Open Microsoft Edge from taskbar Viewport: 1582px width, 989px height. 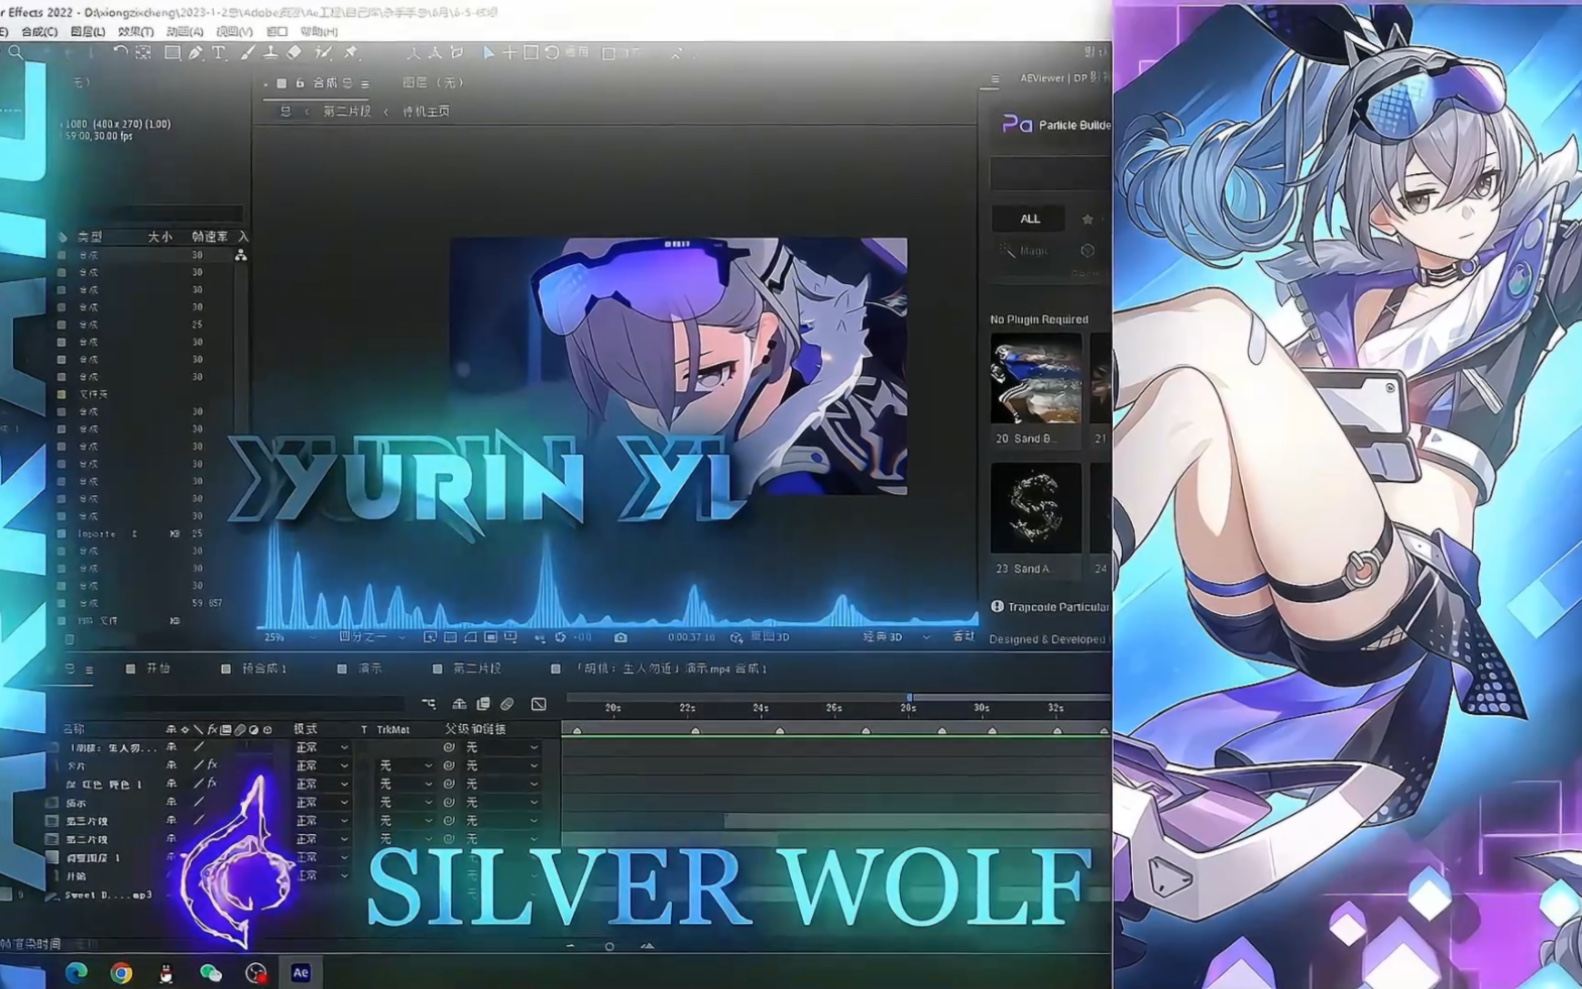coord(76,972)
